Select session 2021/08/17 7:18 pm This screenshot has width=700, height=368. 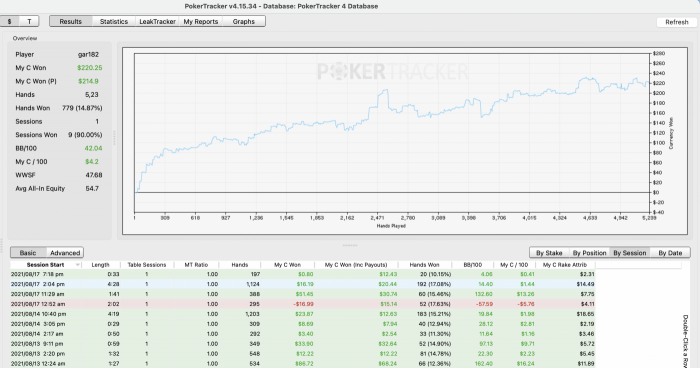coord(303,274)
